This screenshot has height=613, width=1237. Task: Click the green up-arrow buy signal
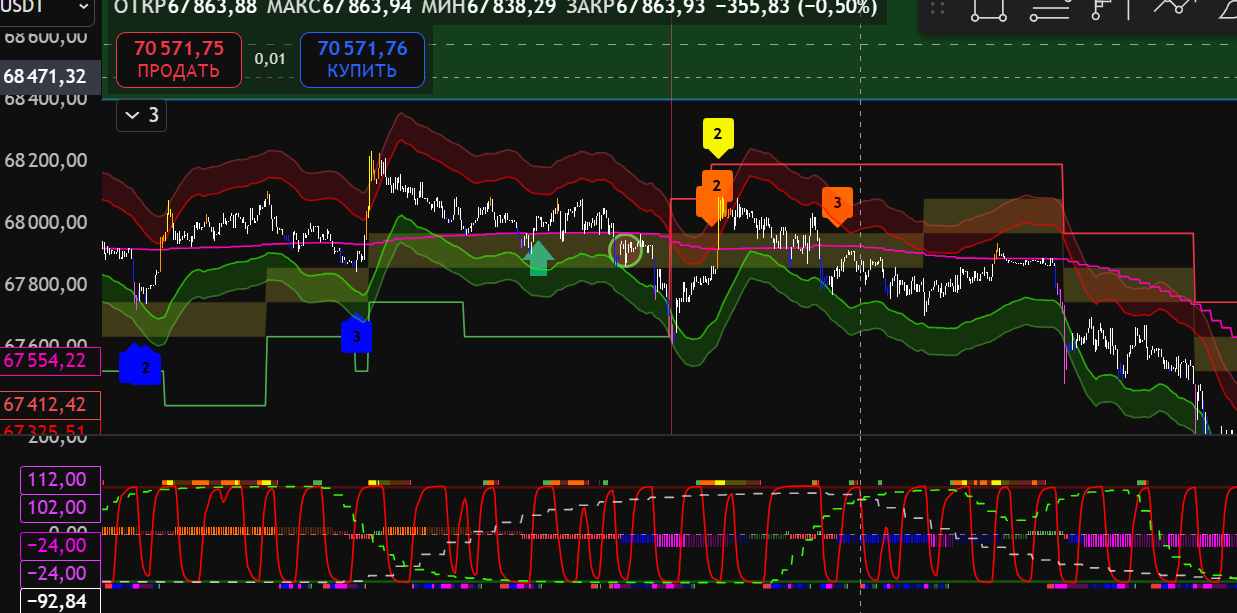[x=538, y=257]
